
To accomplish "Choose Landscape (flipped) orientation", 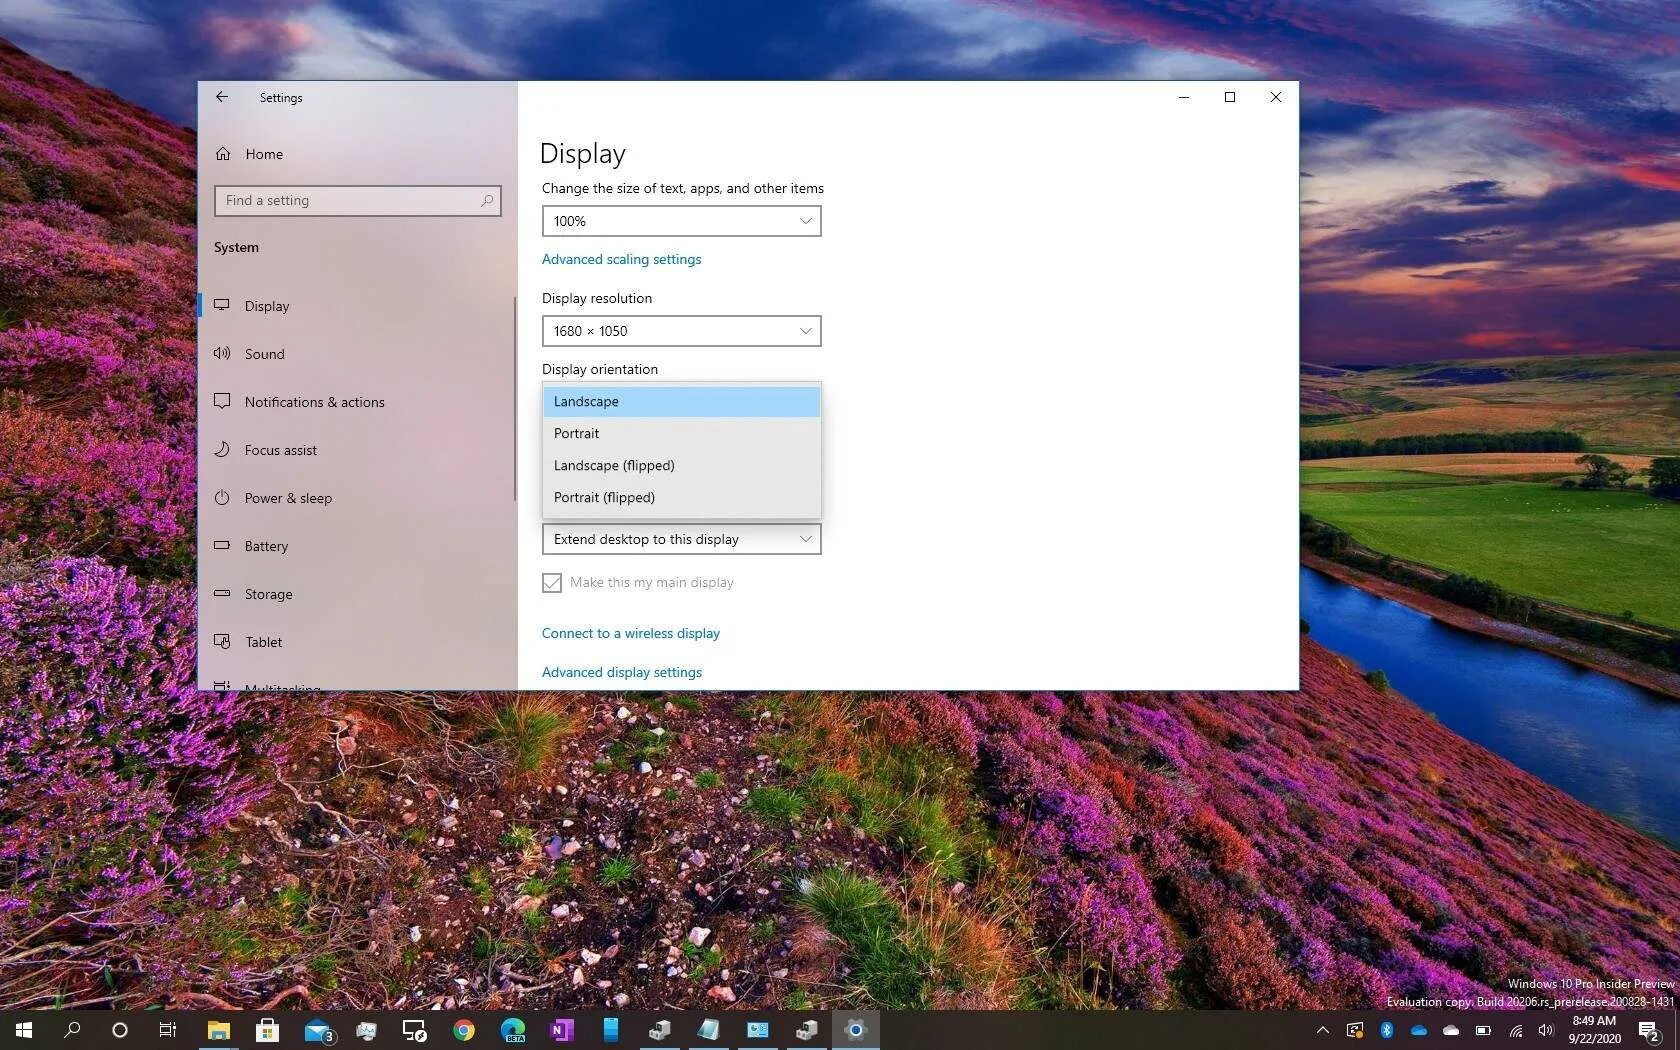I will pos(681,466).
